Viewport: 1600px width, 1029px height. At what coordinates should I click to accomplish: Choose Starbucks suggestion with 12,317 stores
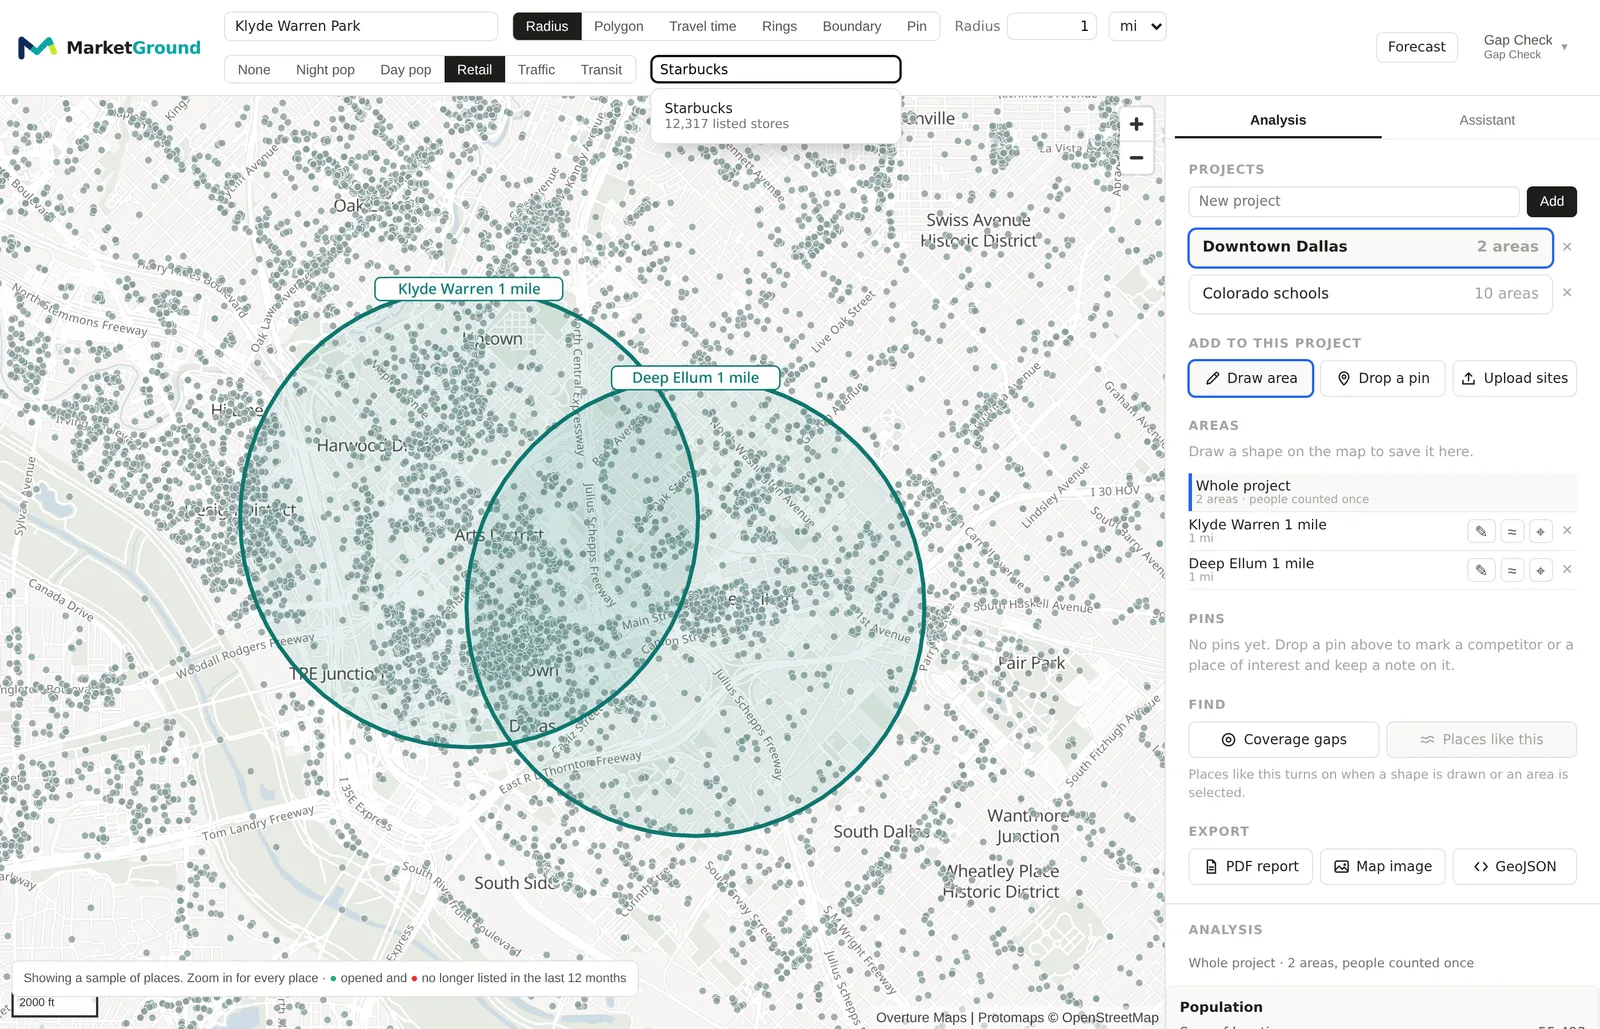point(776,116)
